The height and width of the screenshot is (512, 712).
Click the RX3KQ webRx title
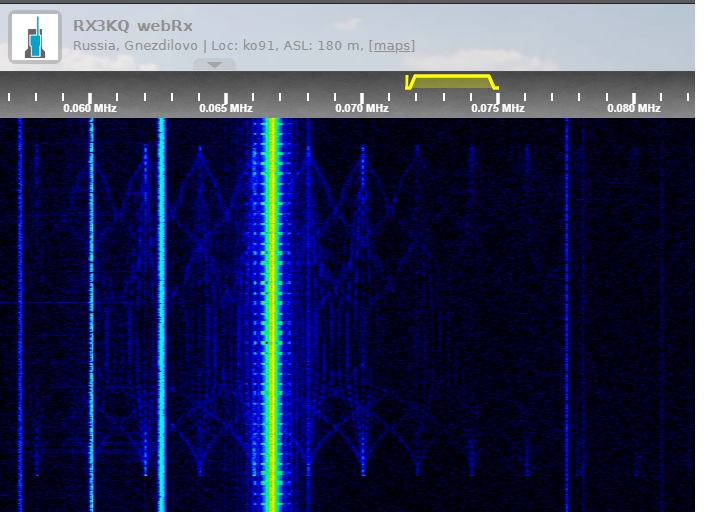point(133,26)
